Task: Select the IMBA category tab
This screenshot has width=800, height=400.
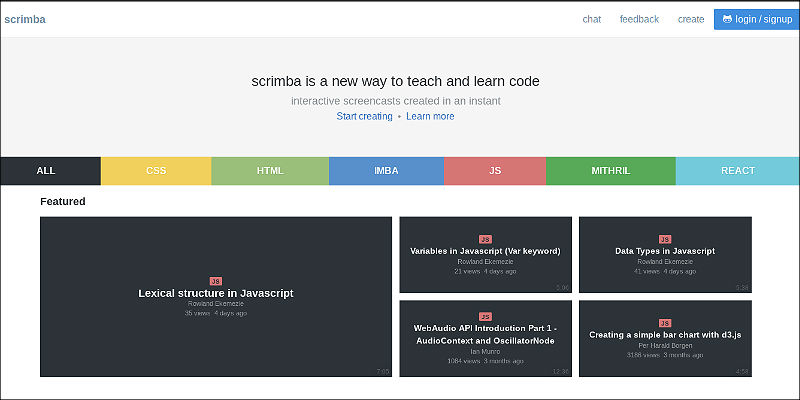Action: (x=386, y=171)
